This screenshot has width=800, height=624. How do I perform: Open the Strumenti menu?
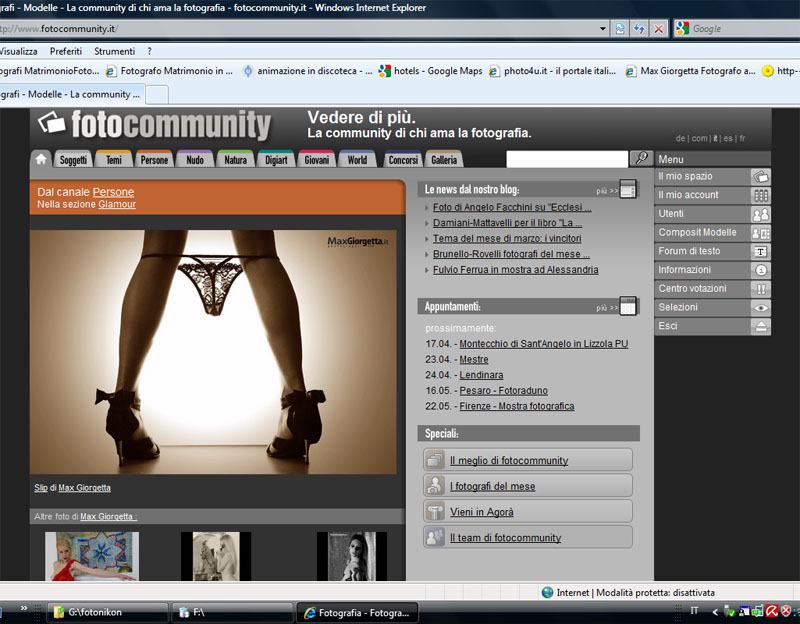point(115,51)
